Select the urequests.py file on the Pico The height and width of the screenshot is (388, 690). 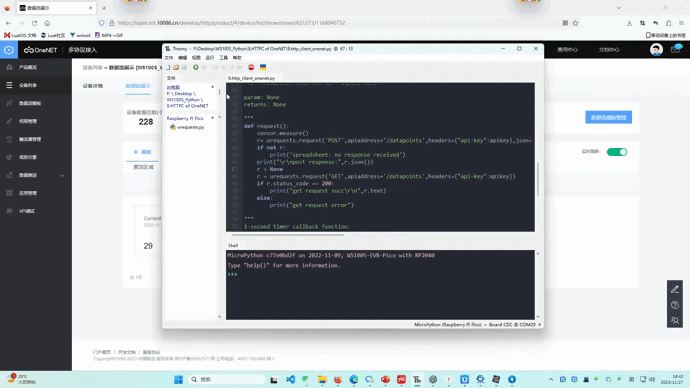click(x=190, y=127)
